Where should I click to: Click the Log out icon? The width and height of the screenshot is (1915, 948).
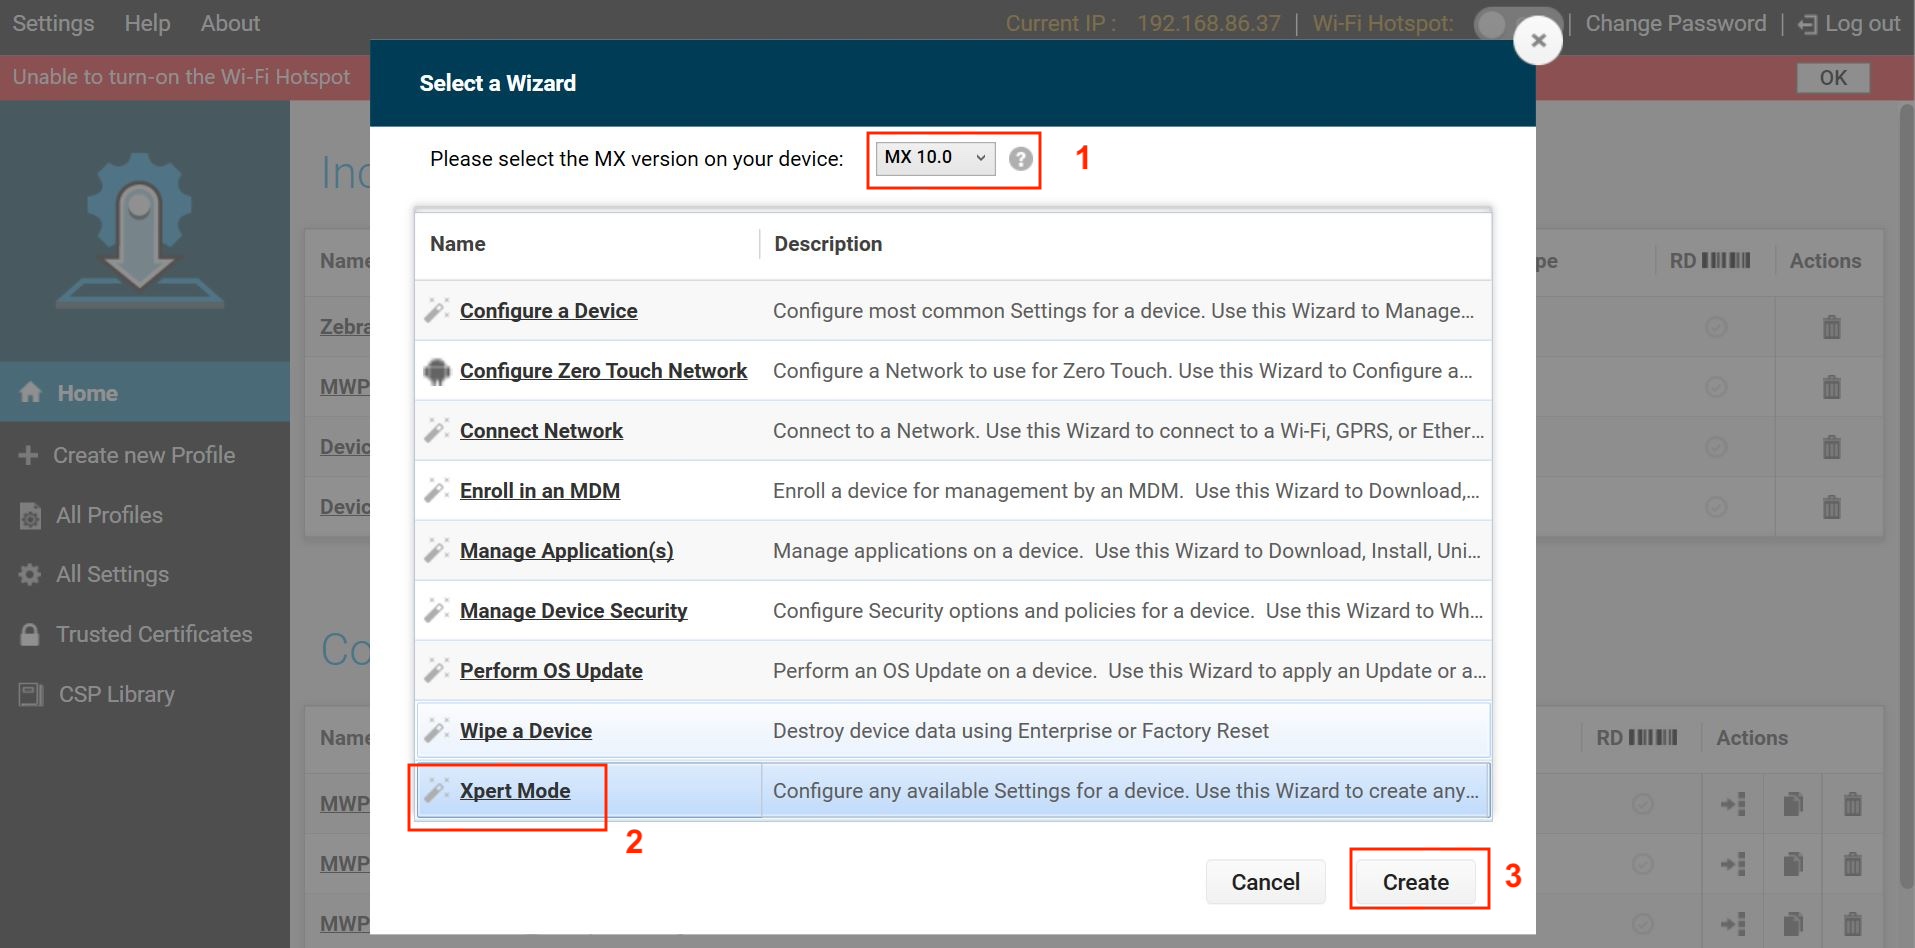(x=1807, y=24)
